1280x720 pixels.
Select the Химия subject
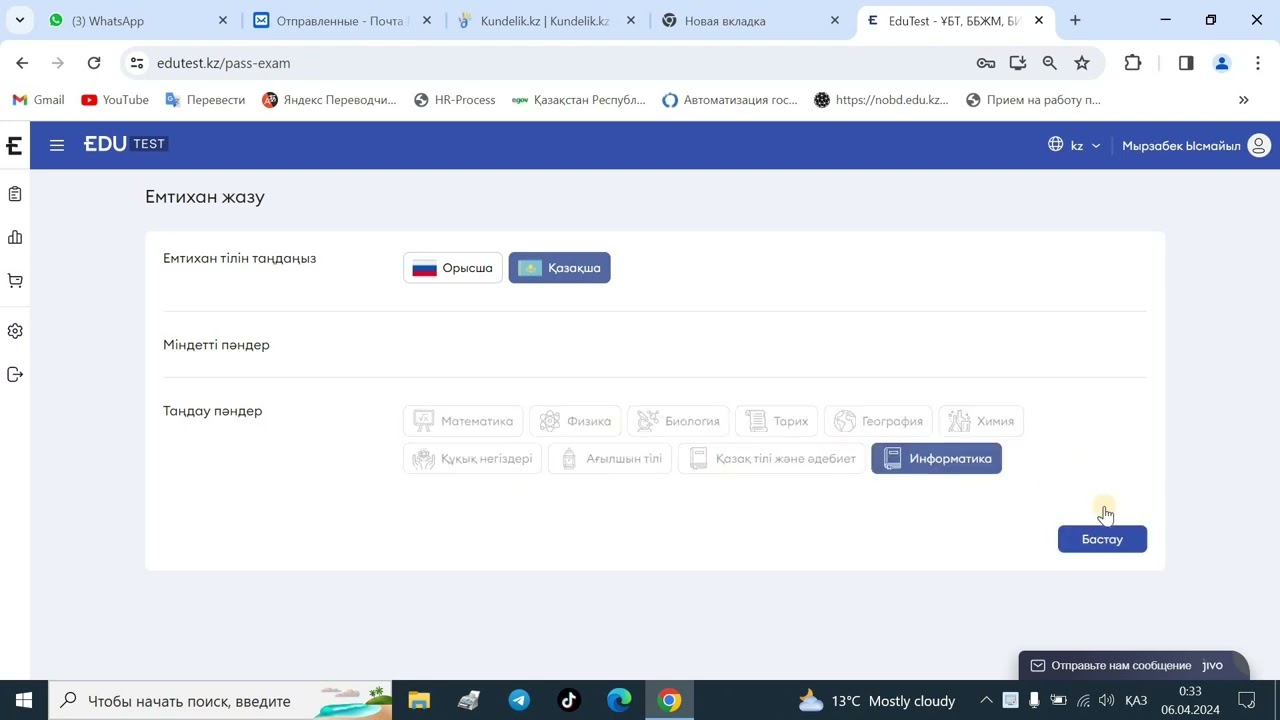point(981,421)
